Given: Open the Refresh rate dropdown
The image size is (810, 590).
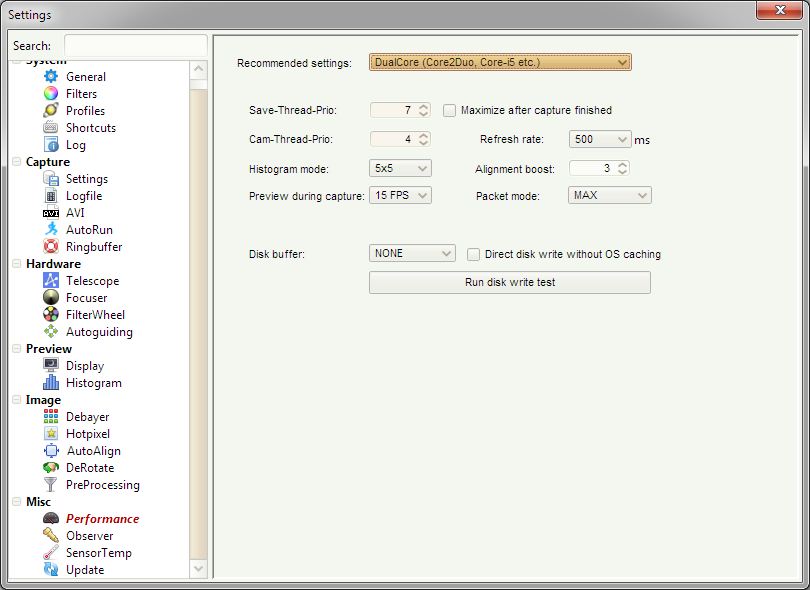Looking at the screenshot, I should (600, 139).
